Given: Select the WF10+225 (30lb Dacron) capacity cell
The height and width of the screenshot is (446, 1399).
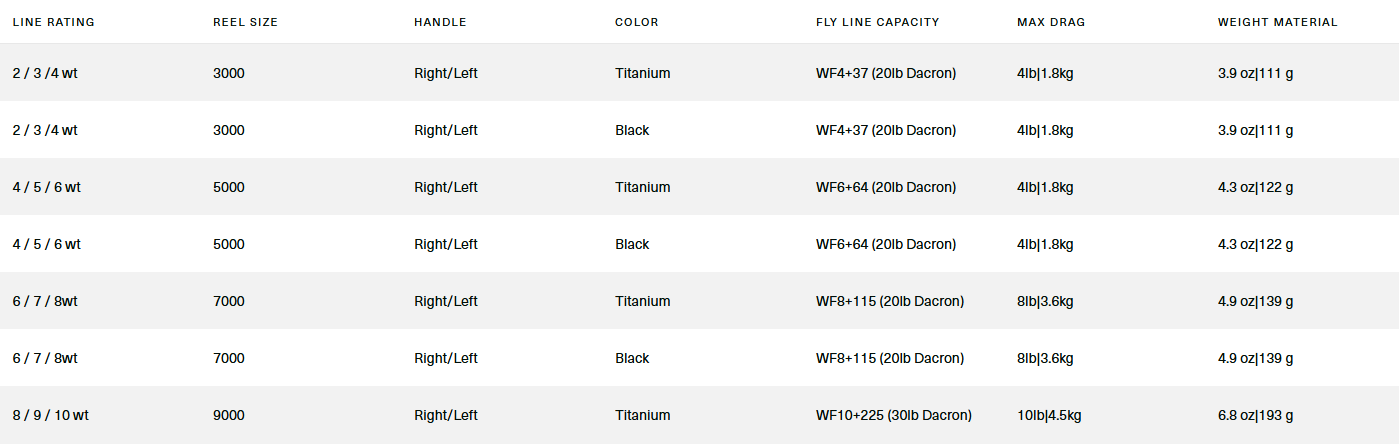Looking at the screenshot, I should 893,415.
